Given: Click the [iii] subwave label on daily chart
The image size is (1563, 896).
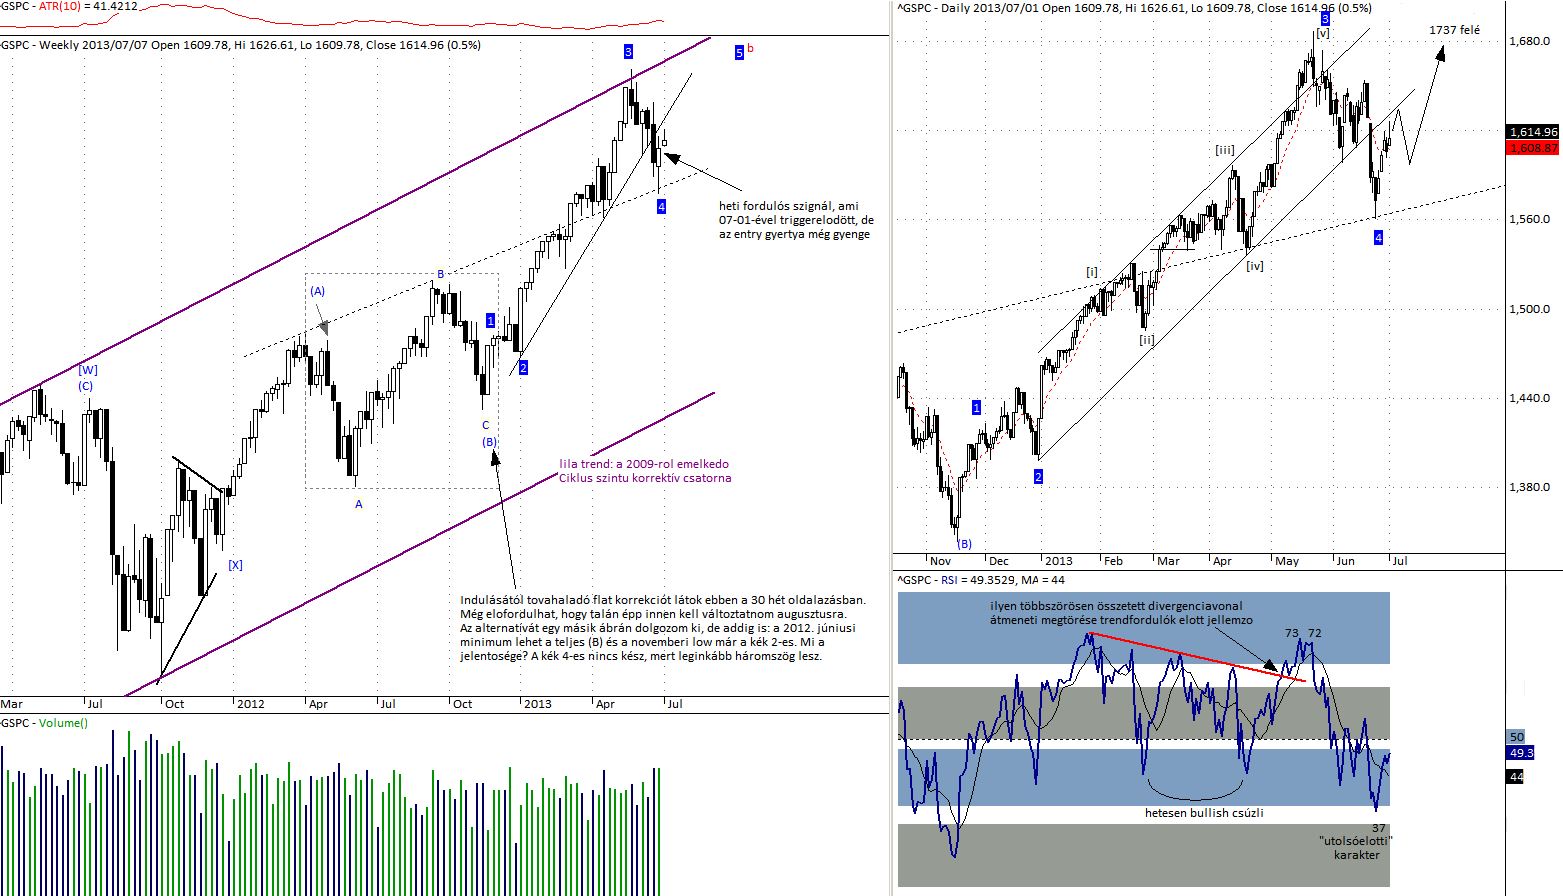Looking at the screenshot, I should (x=1225, y=150).
